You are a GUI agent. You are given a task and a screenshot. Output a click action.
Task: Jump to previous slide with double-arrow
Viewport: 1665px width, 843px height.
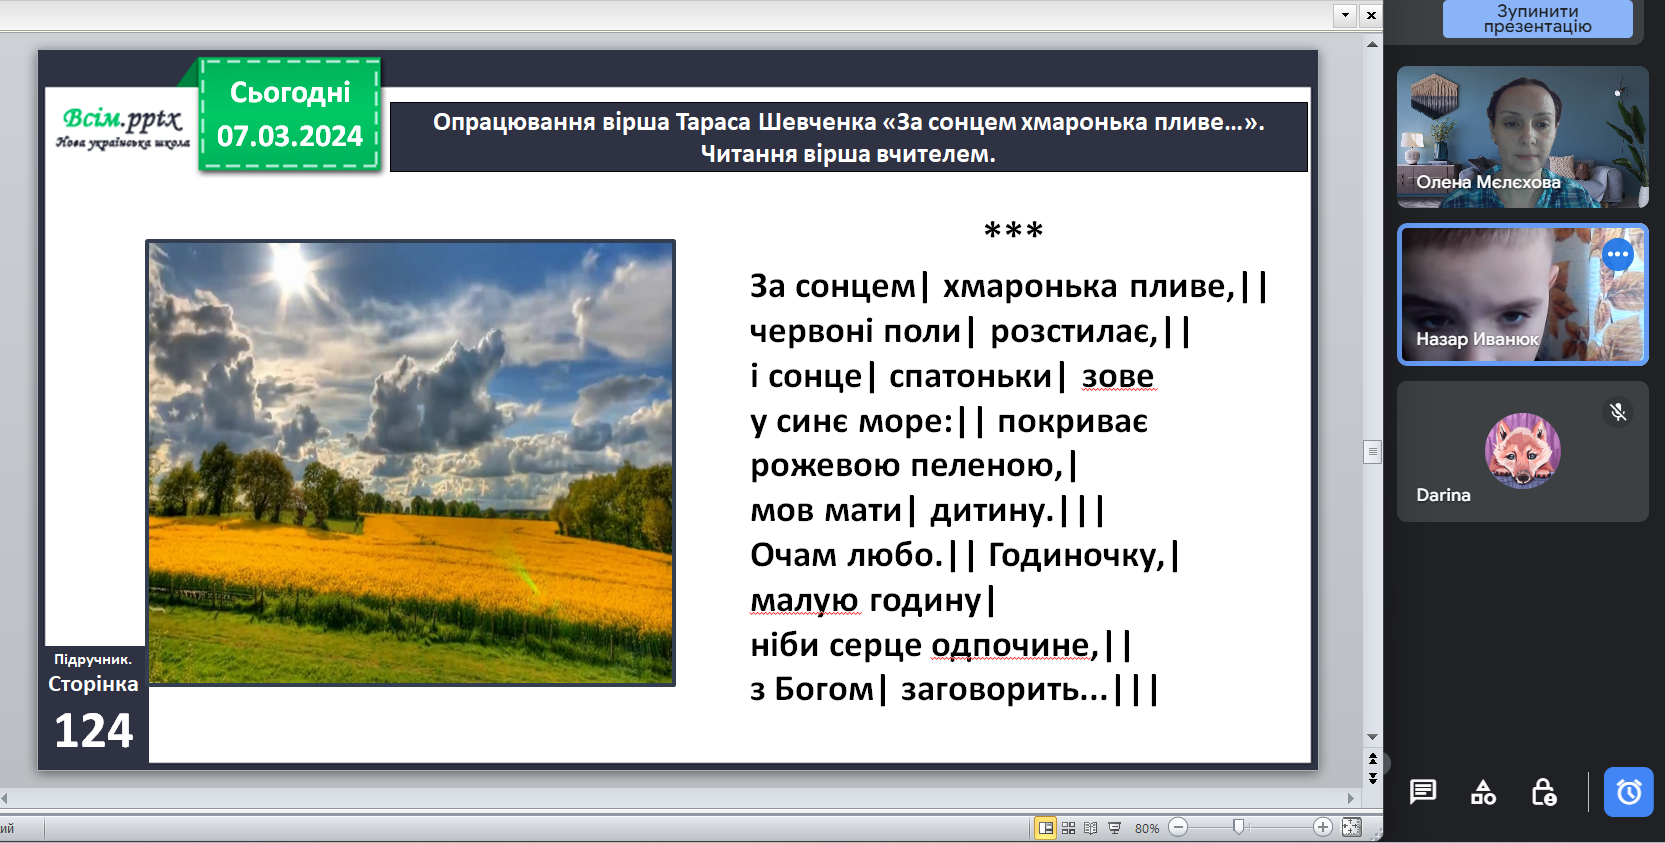point(1373,759)
